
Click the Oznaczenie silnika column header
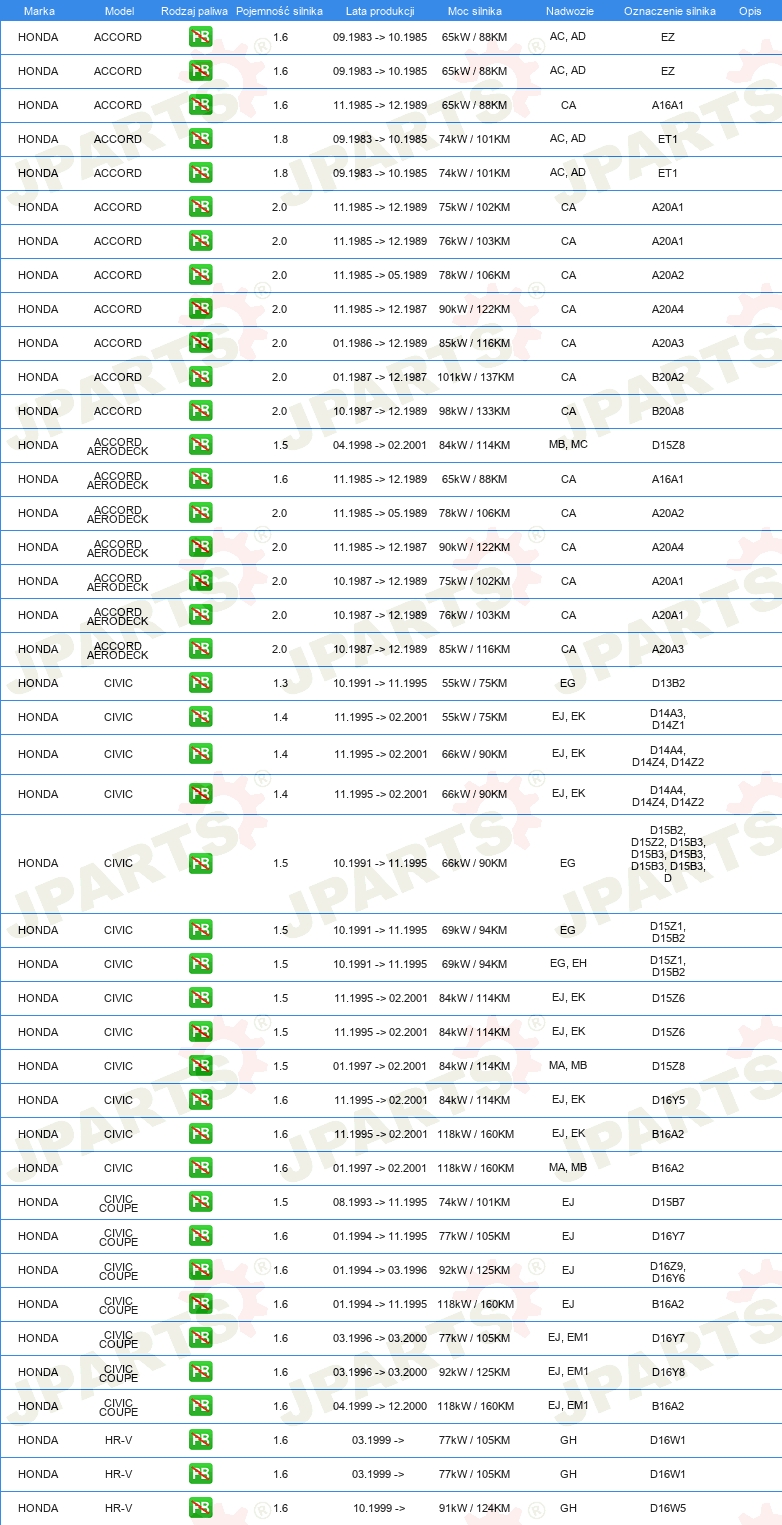(x=669, y=11)
